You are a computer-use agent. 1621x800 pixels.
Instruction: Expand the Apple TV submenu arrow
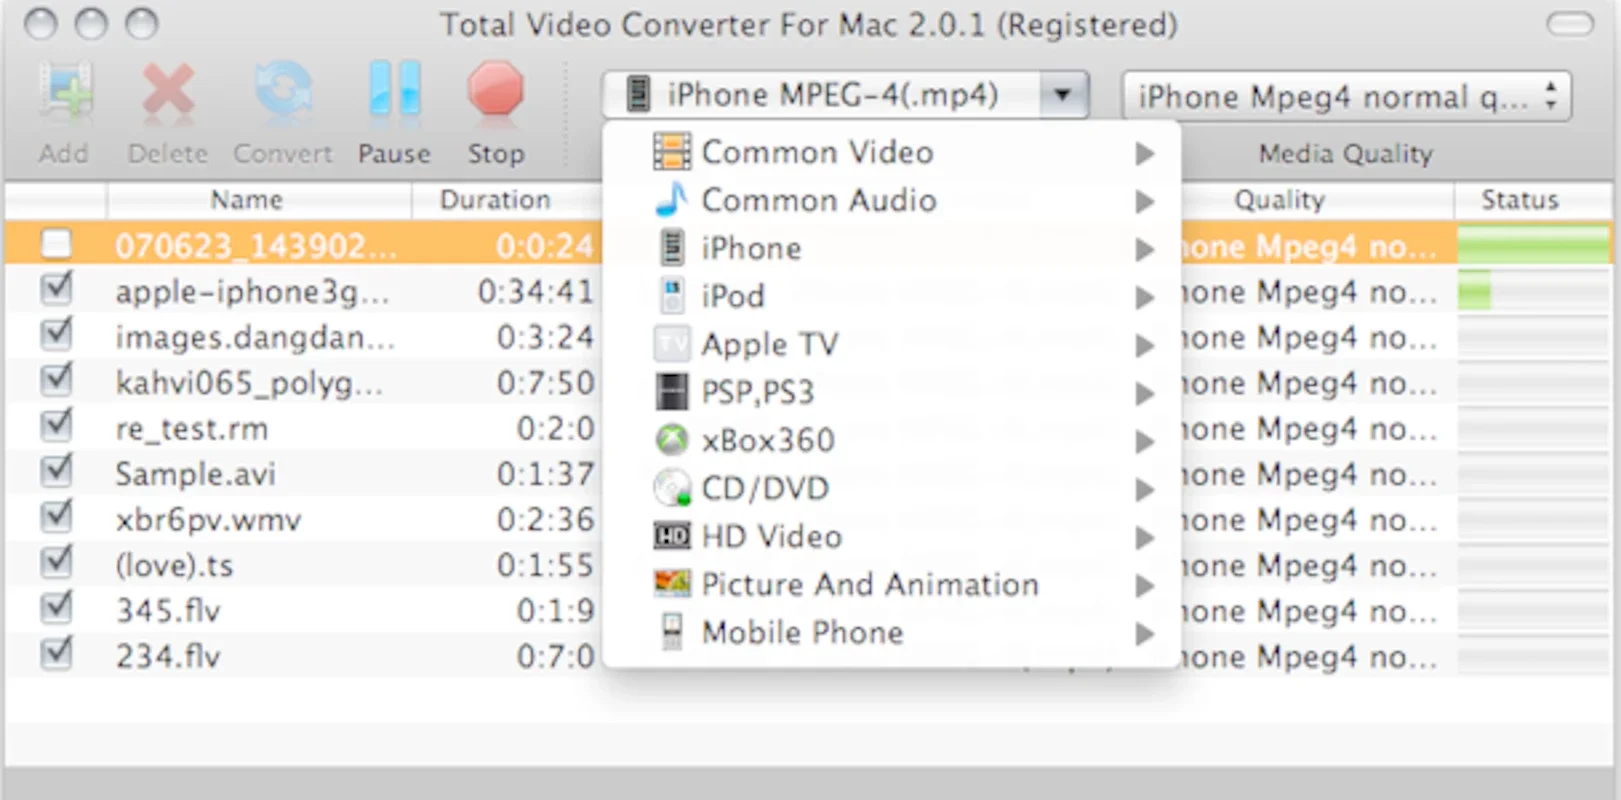tap(1145, 345)
